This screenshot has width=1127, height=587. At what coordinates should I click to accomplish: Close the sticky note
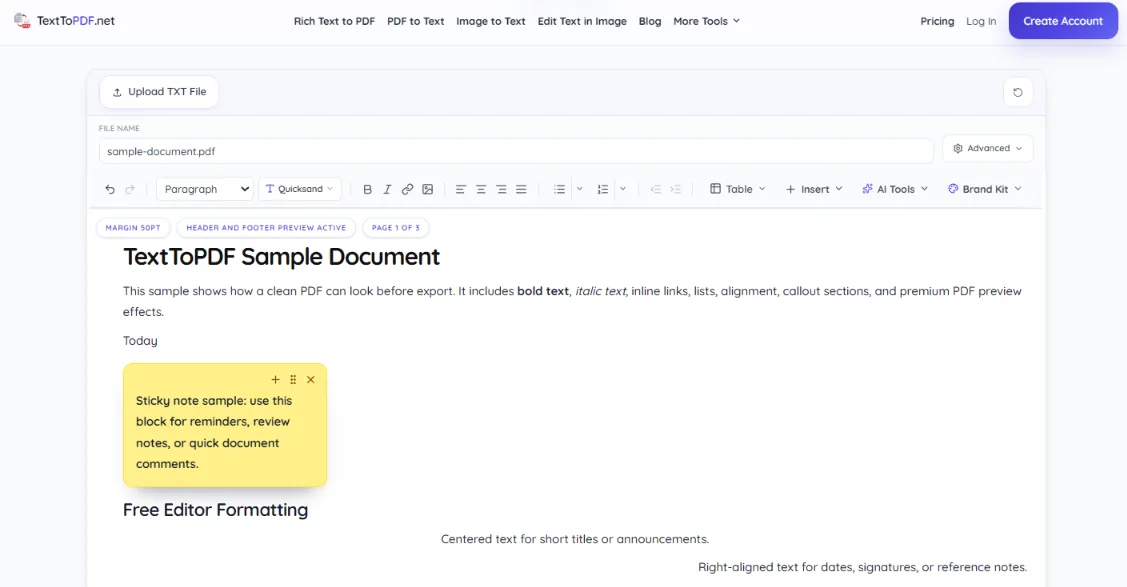coord(310,379)
